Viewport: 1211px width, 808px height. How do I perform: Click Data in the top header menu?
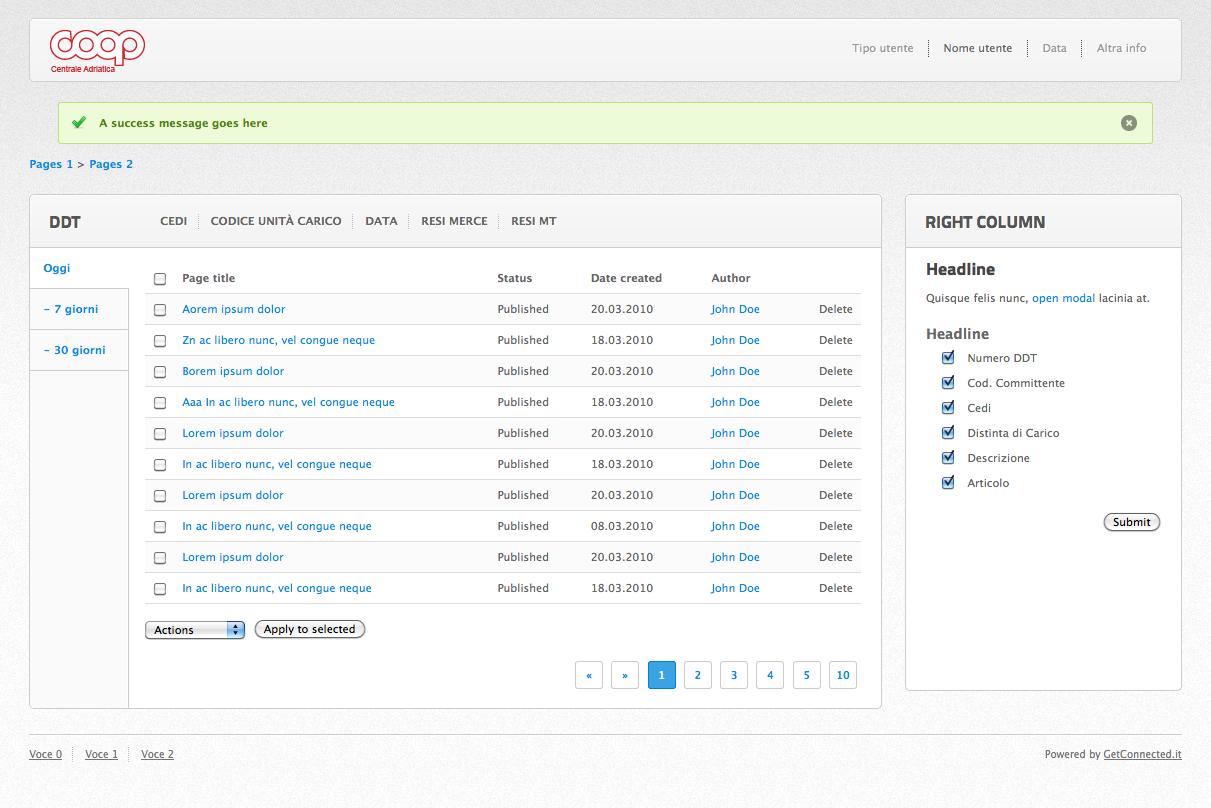click(x=1054, y=48)
